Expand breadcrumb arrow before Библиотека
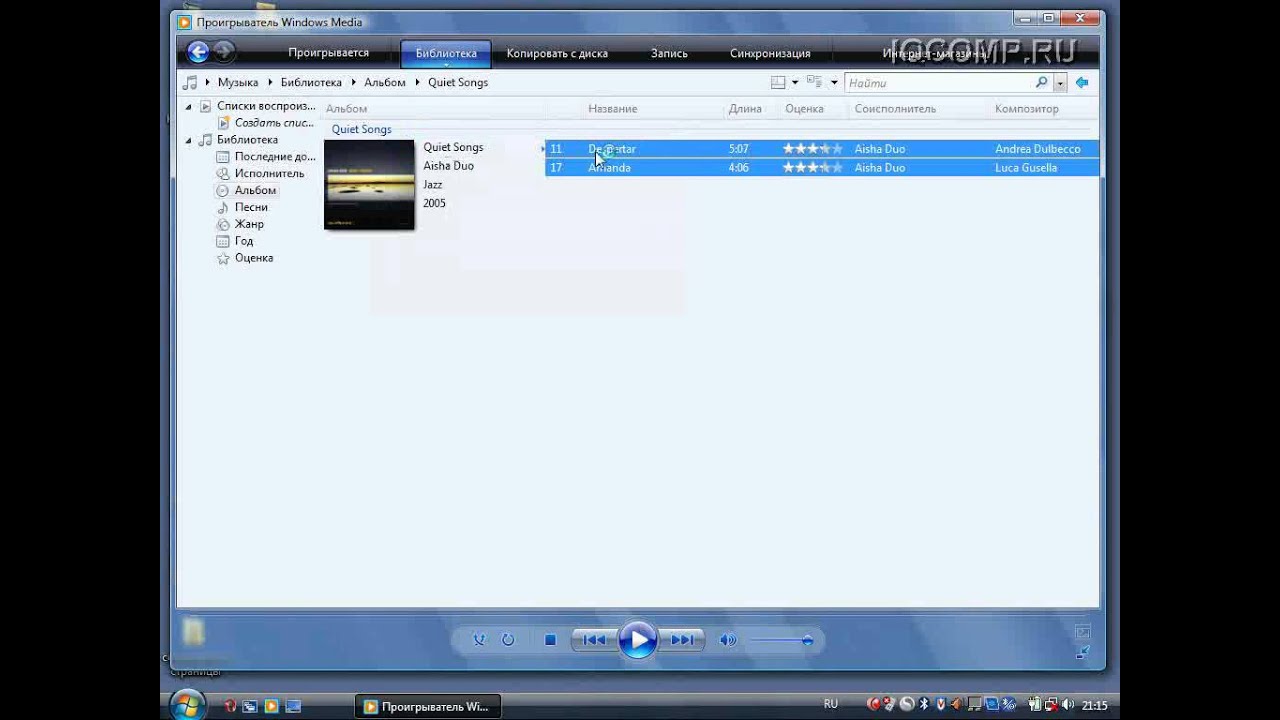The image size is (1280, 720). pyautogui.click(x=270, y=82)
